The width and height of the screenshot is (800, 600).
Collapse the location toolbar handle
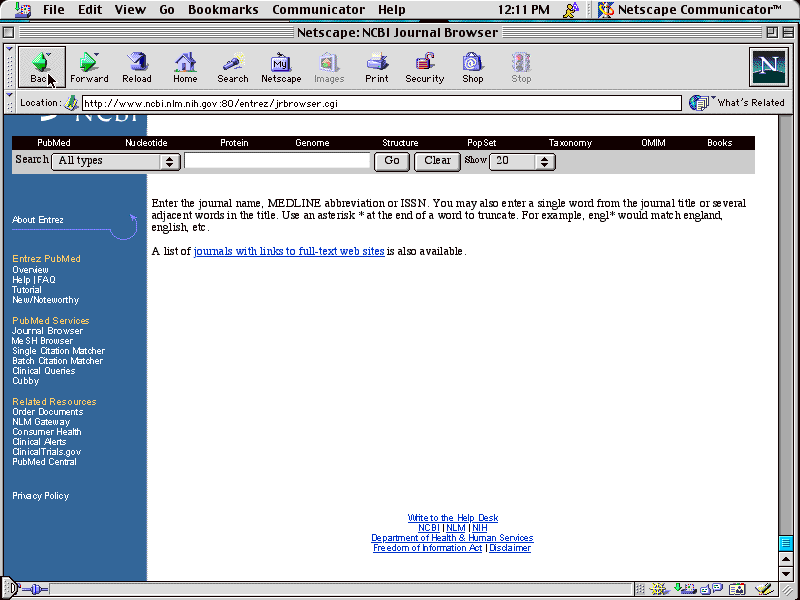coord(9,103)
